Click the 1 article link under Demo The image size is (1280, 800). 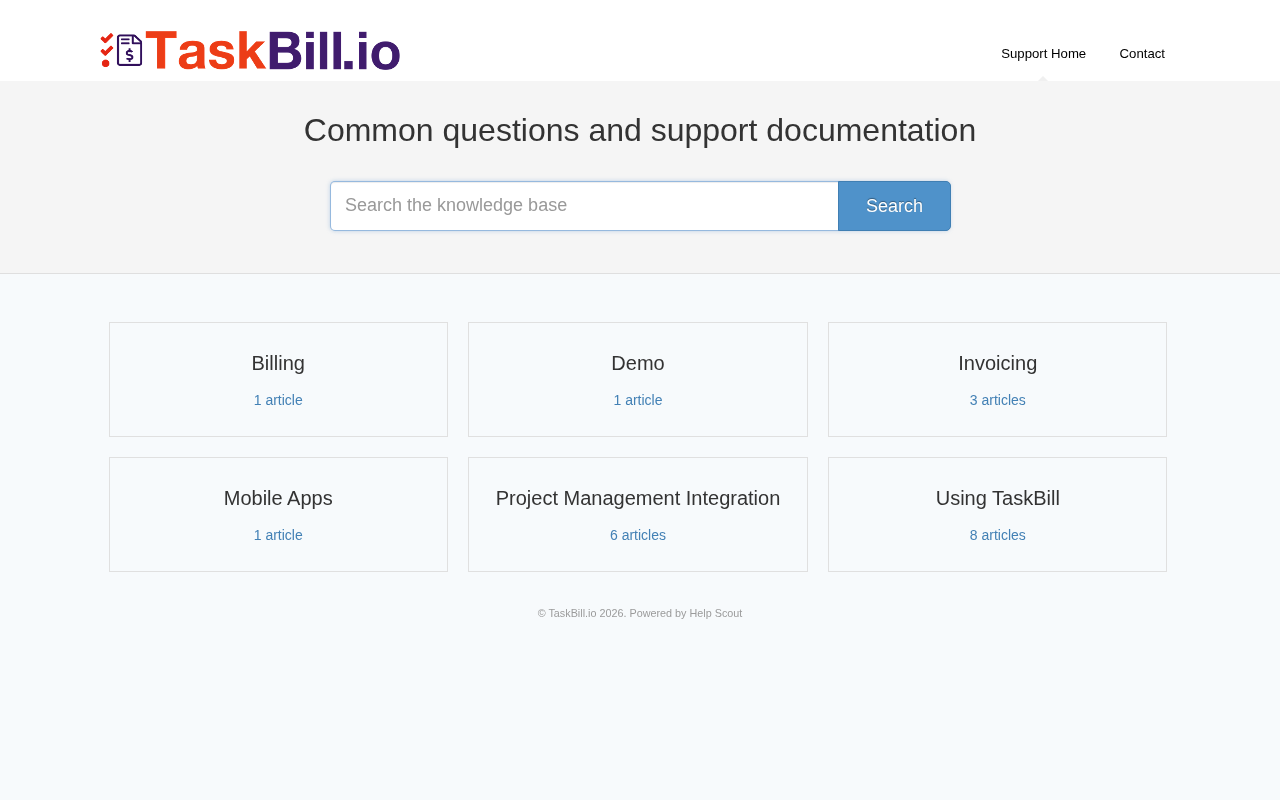[638, 400]
